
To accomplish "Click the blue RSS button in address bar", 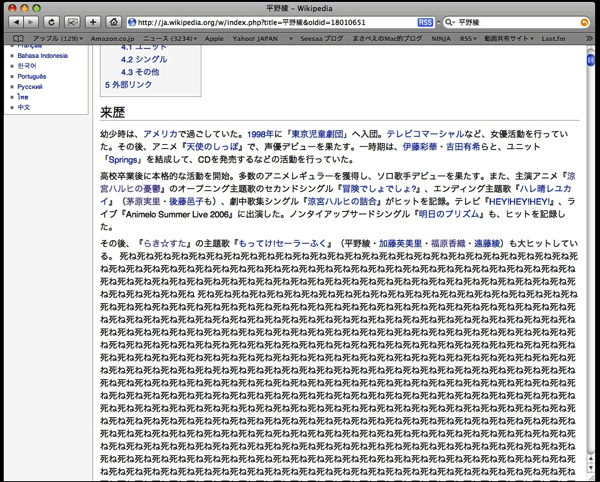I will [x=425, y=23].
